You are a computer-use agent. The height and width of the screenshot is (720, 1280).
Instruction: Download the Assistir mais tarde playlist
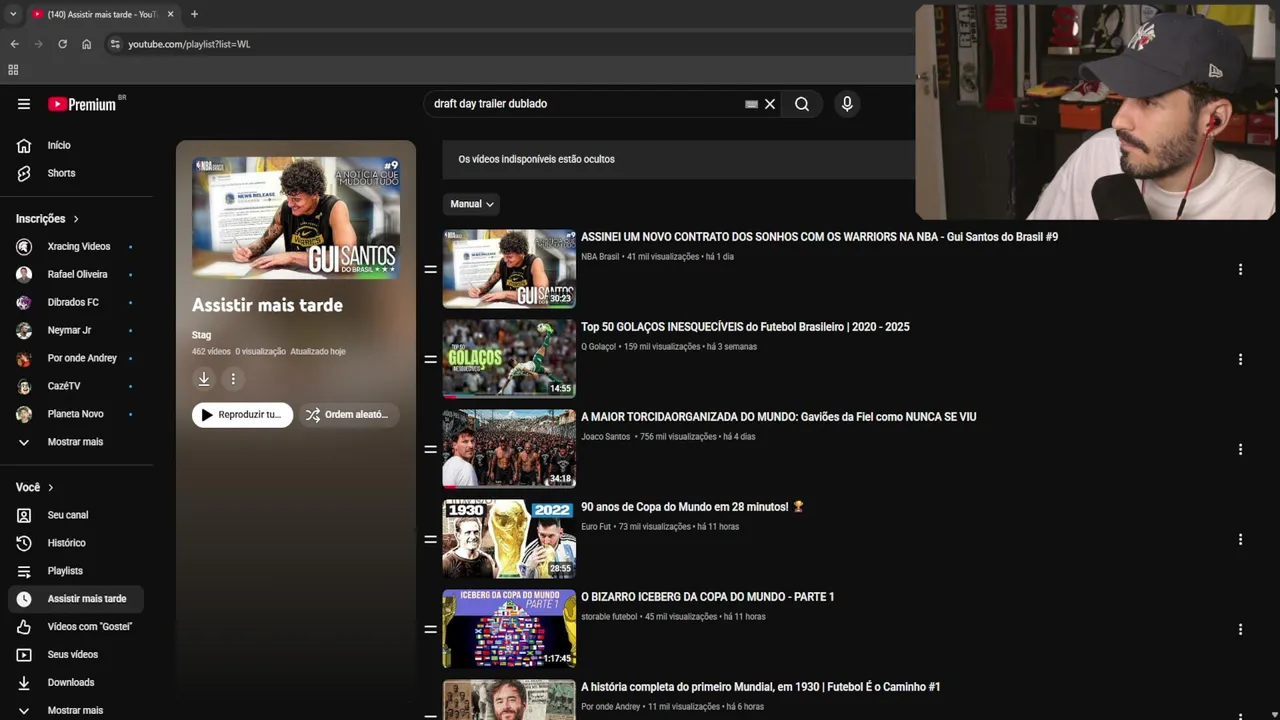tap(204, 379)
